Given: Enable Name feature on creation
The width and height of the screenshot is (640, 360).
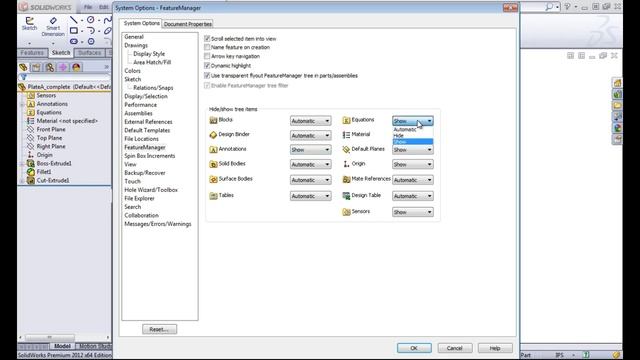Looking at the screenshot, I should tap(207, 47).
